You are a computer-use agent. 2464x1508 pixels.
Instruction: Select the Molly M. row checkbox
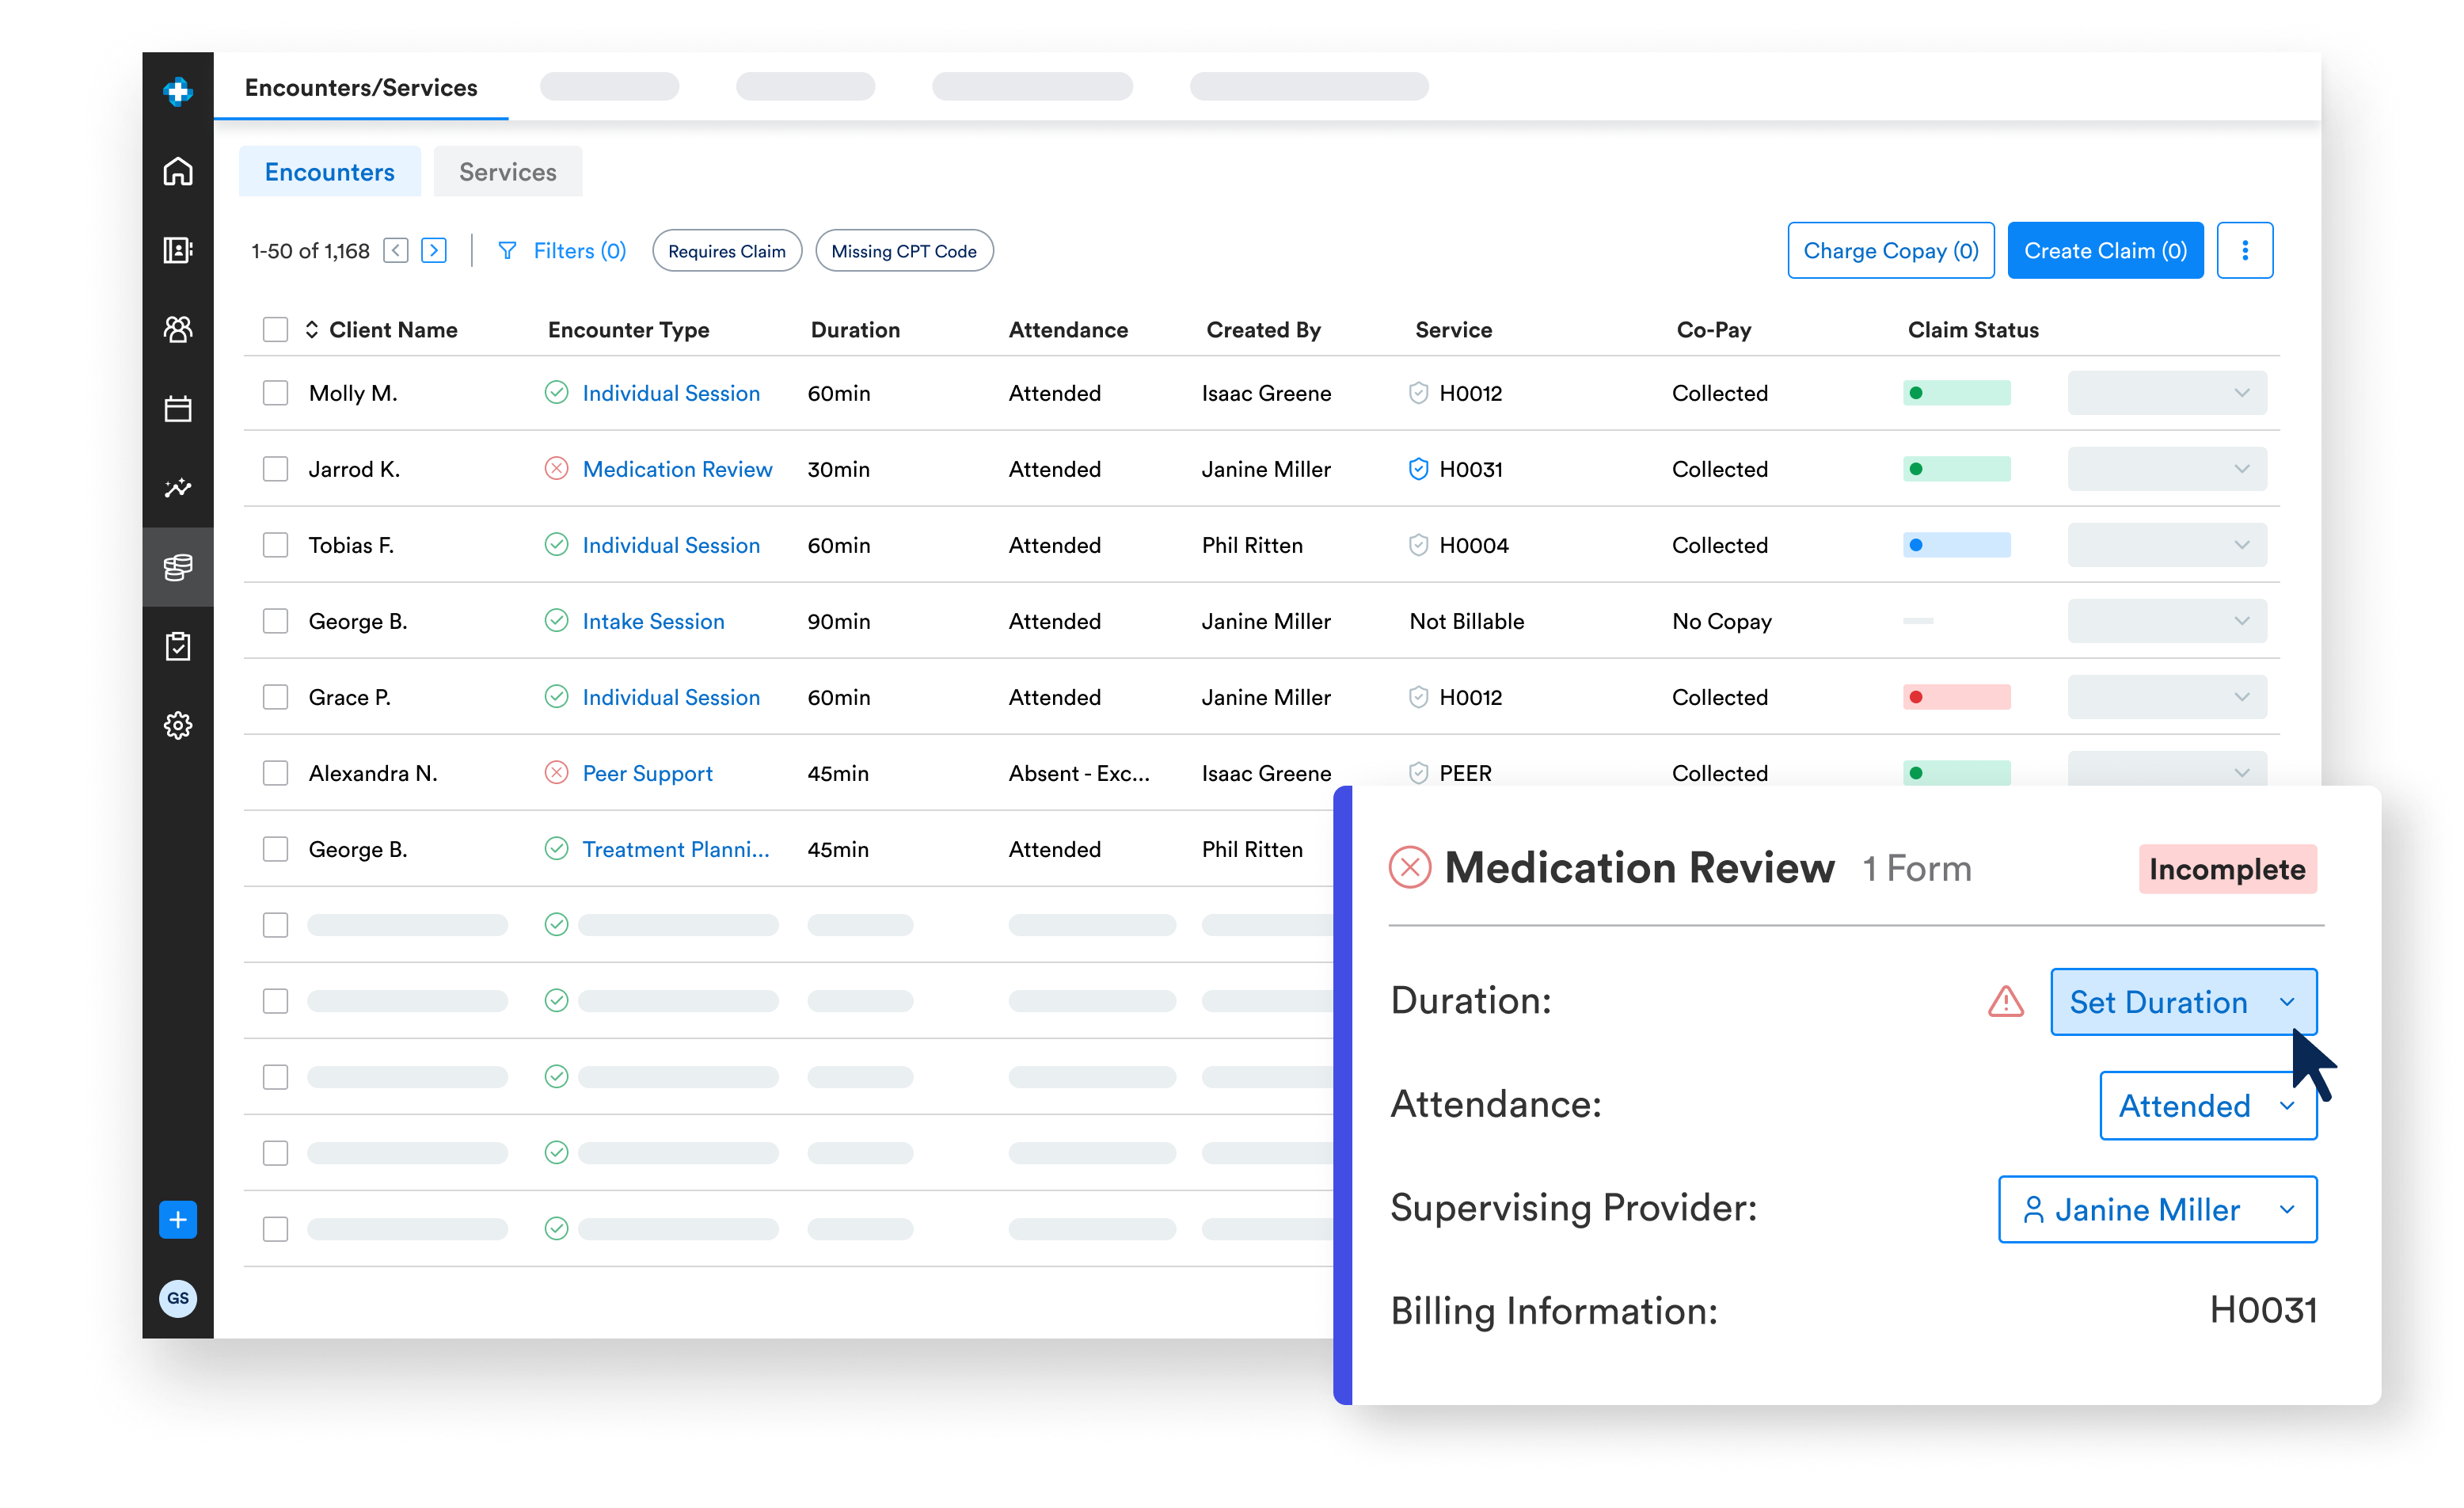point(275,393)
